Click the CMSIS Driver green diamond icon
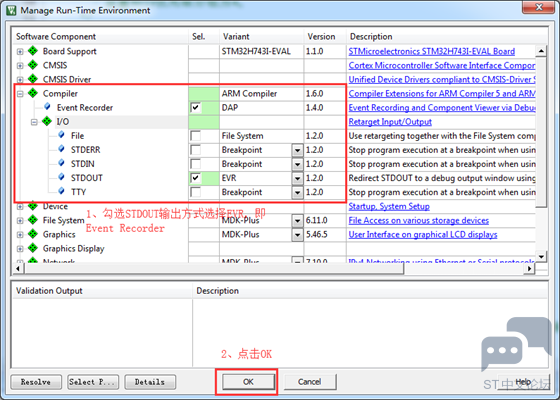Image resolution: width=560 pixels, height=400 pixels. (33, 79)
